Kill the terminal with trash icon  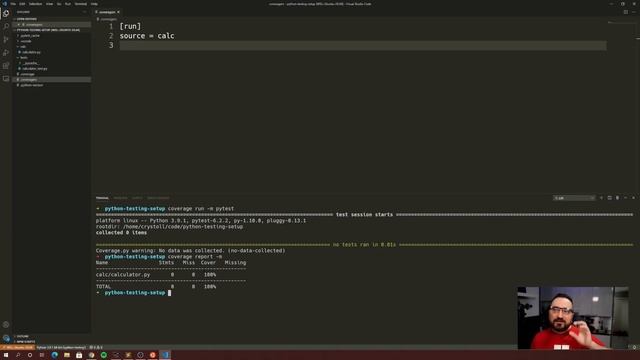pyautogui.click(x=617, y=198)
